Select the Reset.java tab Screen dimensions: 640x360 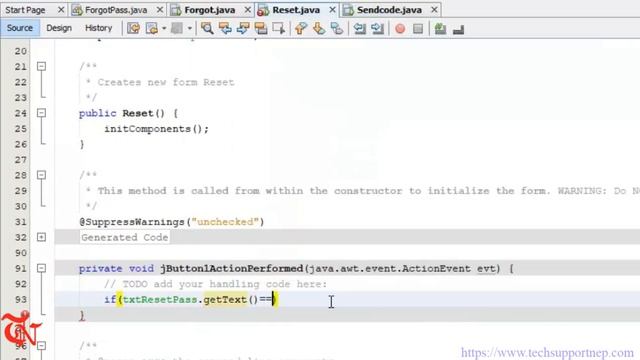pyautogui.click(x=296, y=10)
